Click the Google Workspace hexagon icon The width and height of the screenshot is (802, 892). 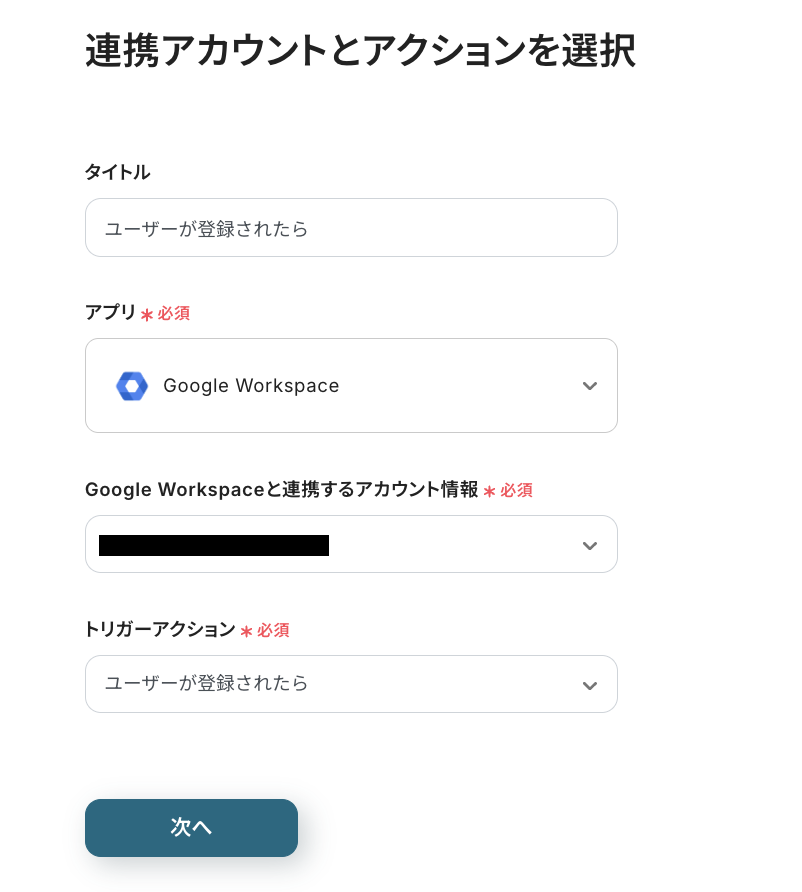click(x=132, y=386)
